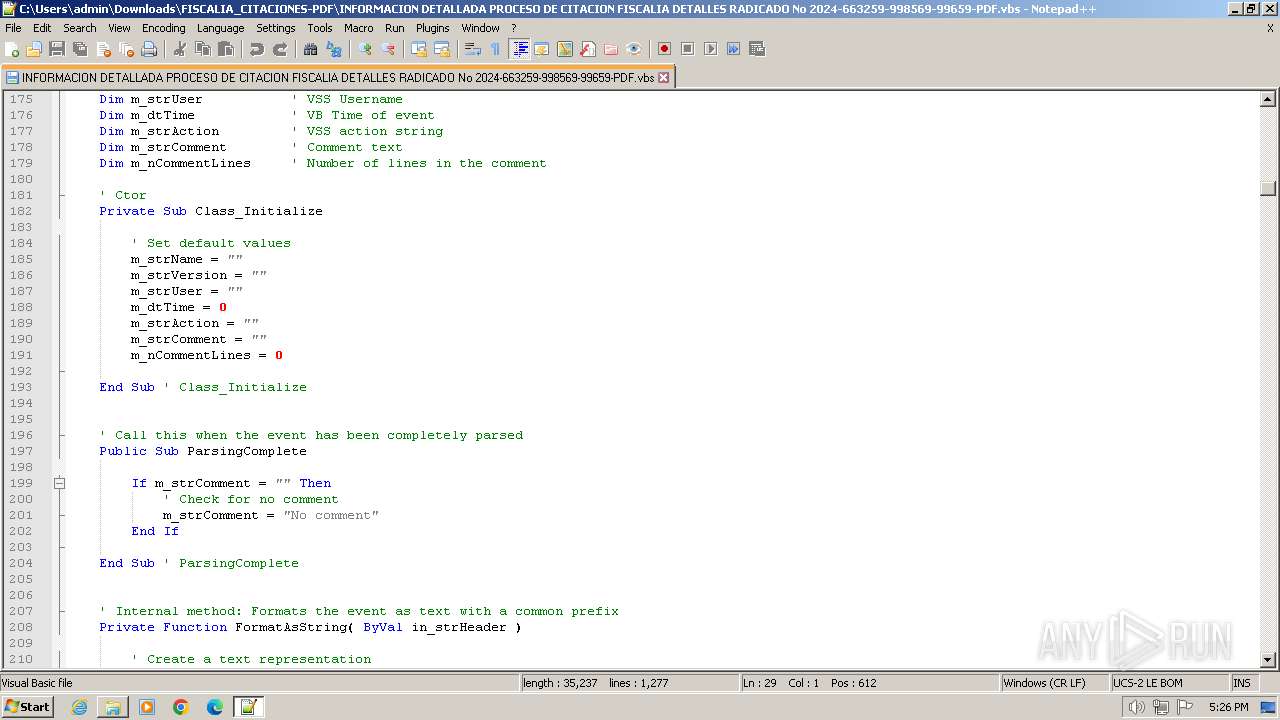Click the vertical scrollbar thumb
This screenshot has width=1280, height=720.
1268,188
